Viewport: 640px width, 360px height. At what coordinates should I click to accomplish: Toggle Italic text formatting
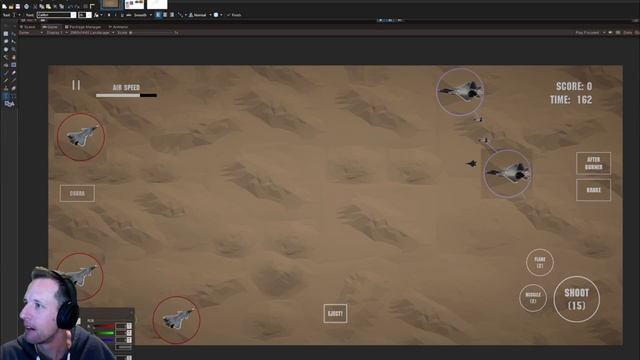coord(116,15)
